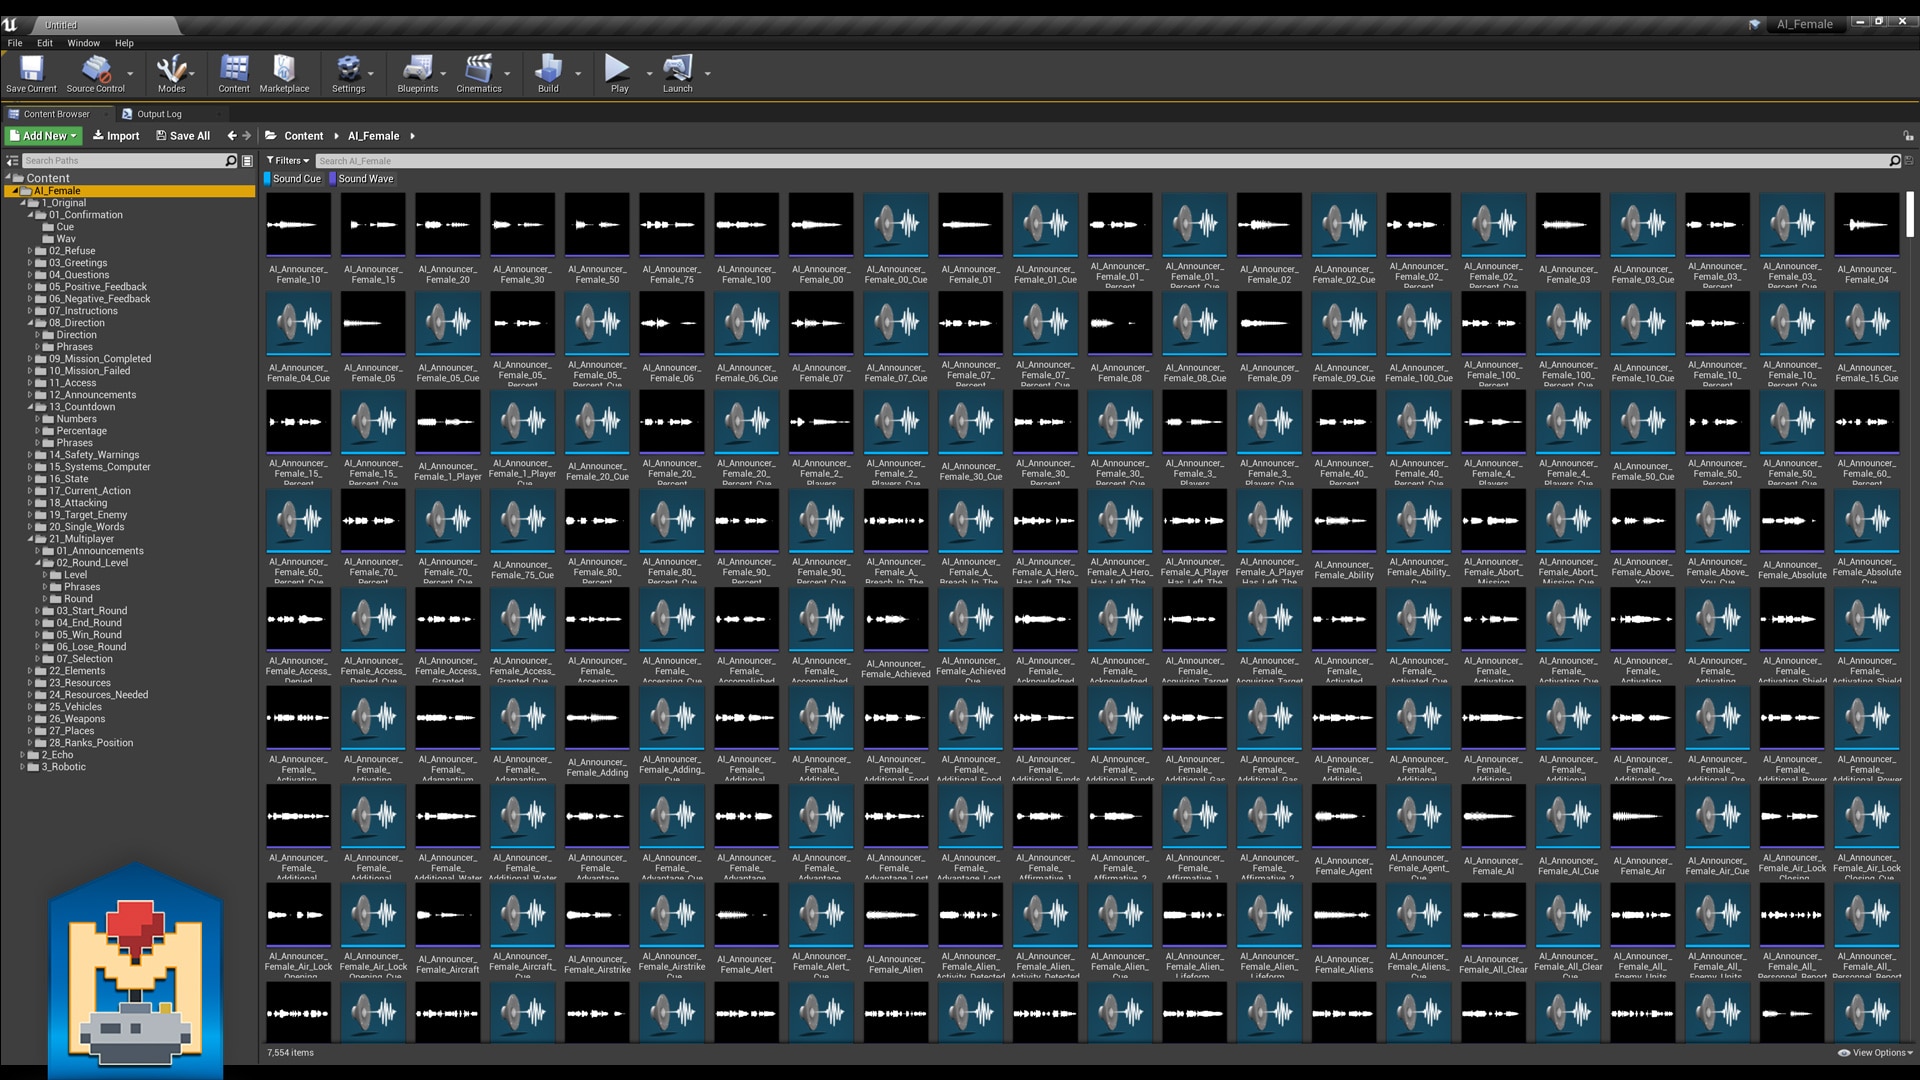Open the Cinematics toolbar icon

480,70
